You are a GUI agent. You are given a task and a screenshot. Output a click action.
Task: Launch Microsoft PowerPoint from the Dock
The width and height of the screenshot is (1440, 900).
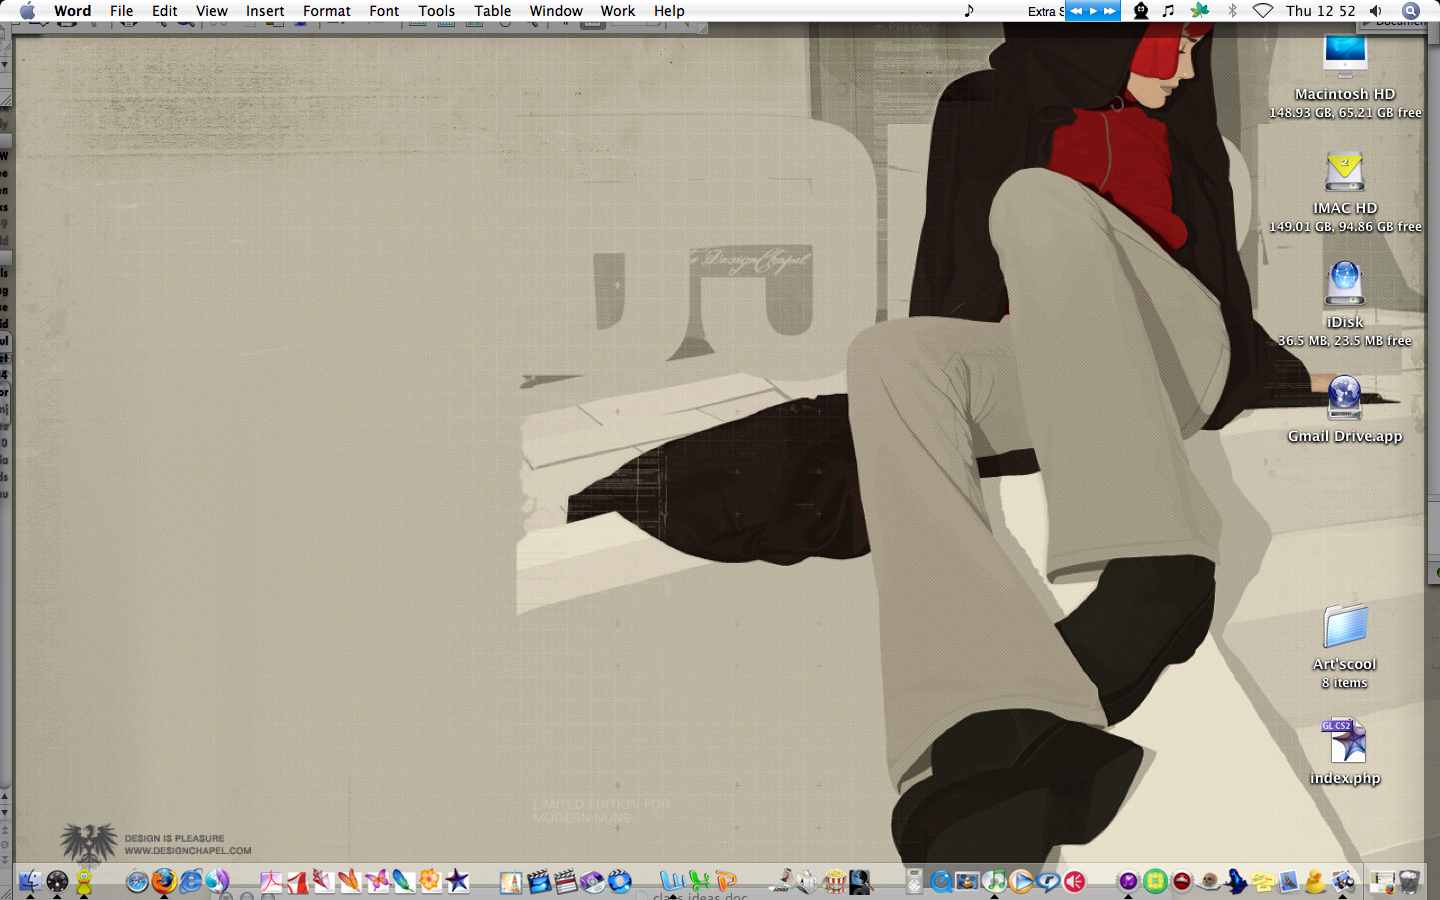coord(726,881)
